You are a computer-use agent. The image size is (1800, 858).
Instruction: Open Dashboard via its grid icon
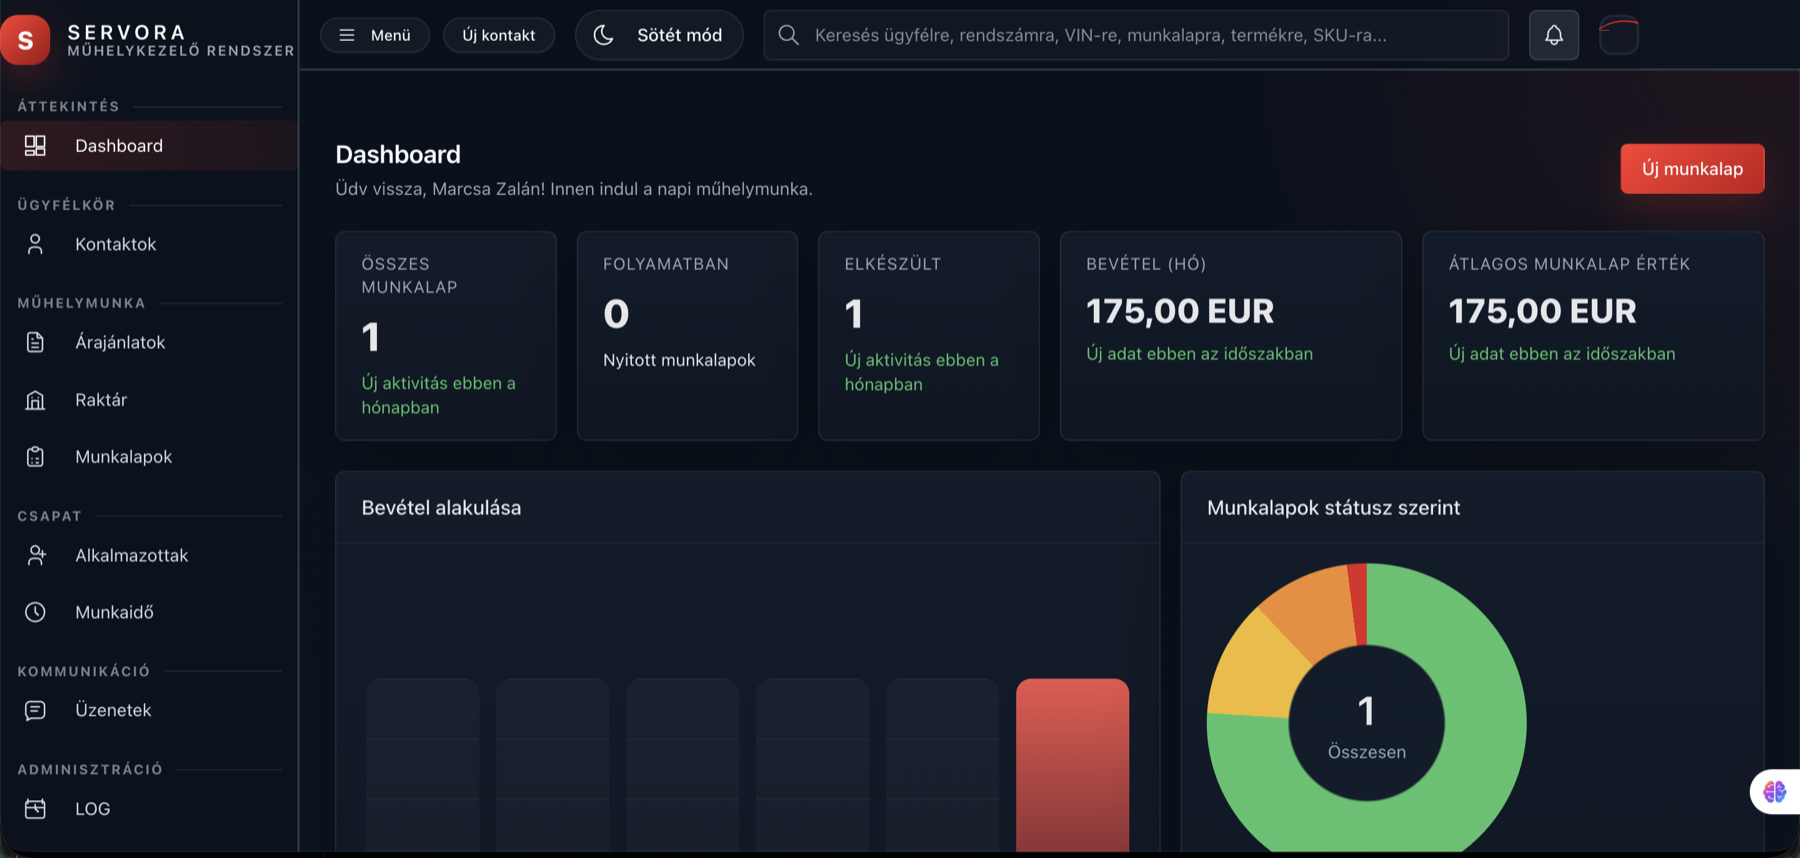click(x=35, y=146)
